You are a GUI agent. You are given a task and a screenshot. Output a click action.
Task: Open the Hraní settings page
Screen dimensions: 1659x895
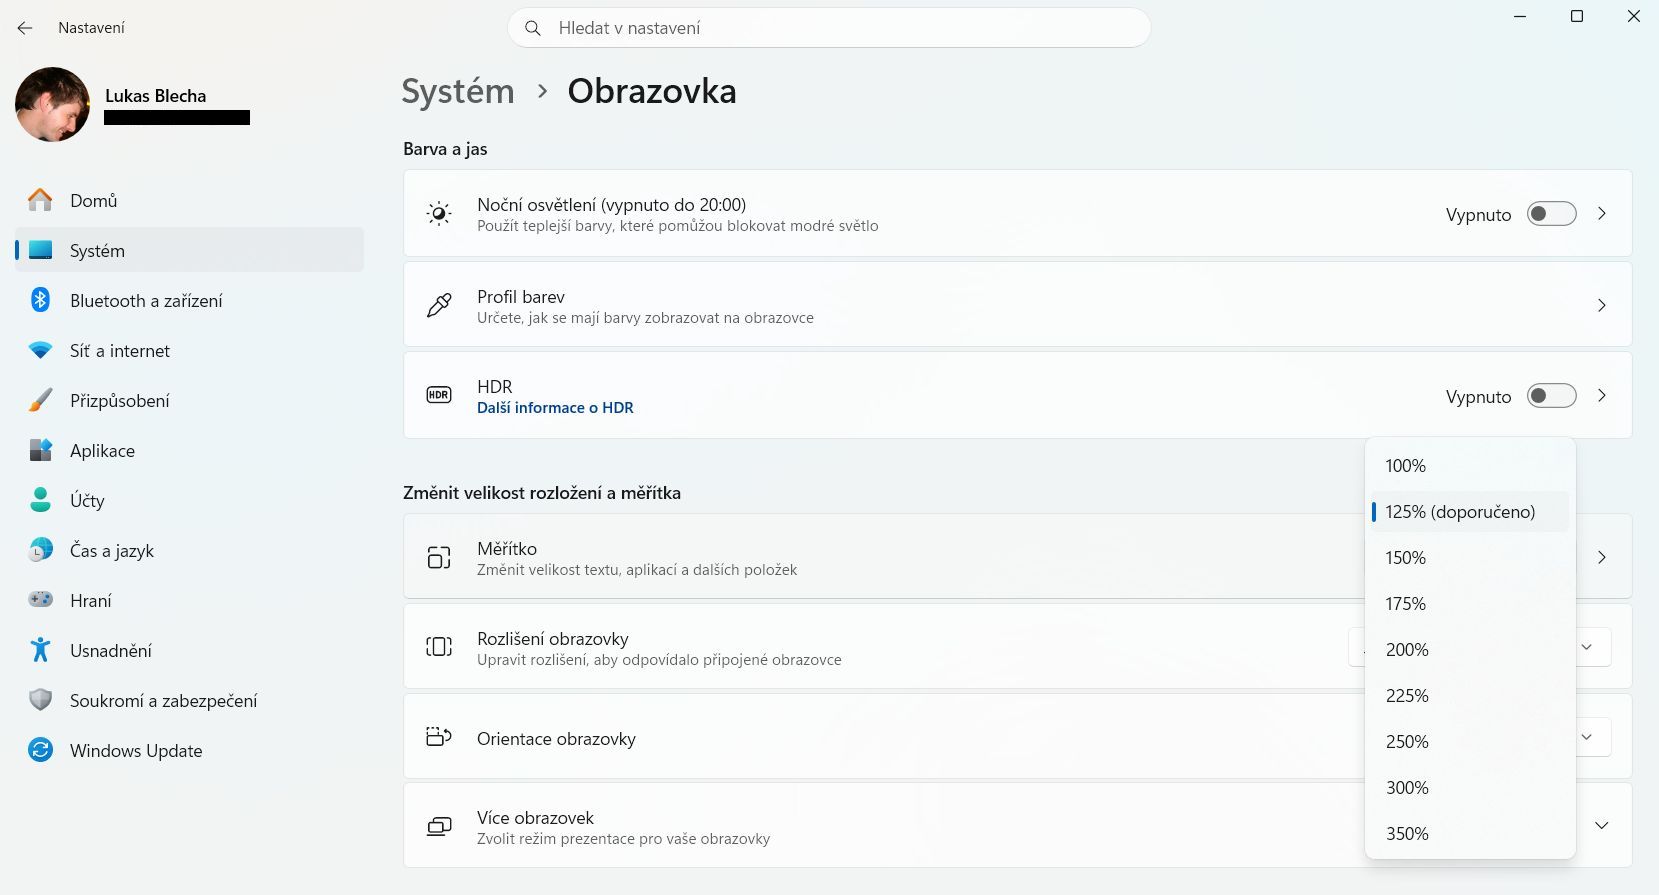tap(189, 600)
